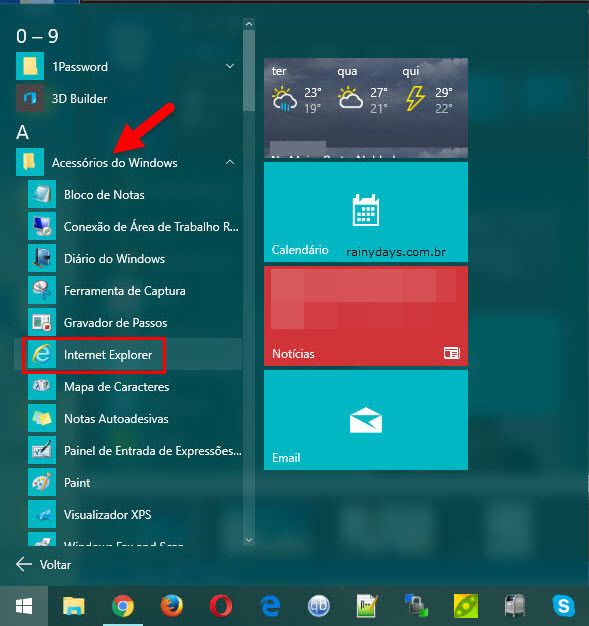Click the scrollbar up arrow
The width and height of the screenshot is (589, 626).
point(249,24)
